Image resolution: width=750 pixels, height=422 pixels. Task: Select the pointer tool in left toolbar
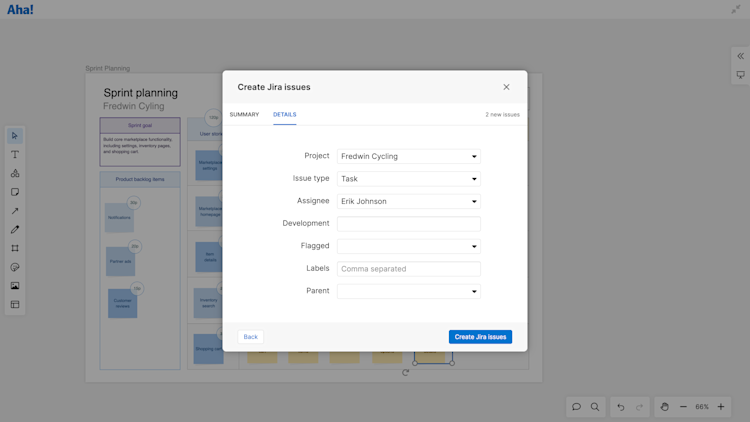click(x=15, y=136)
